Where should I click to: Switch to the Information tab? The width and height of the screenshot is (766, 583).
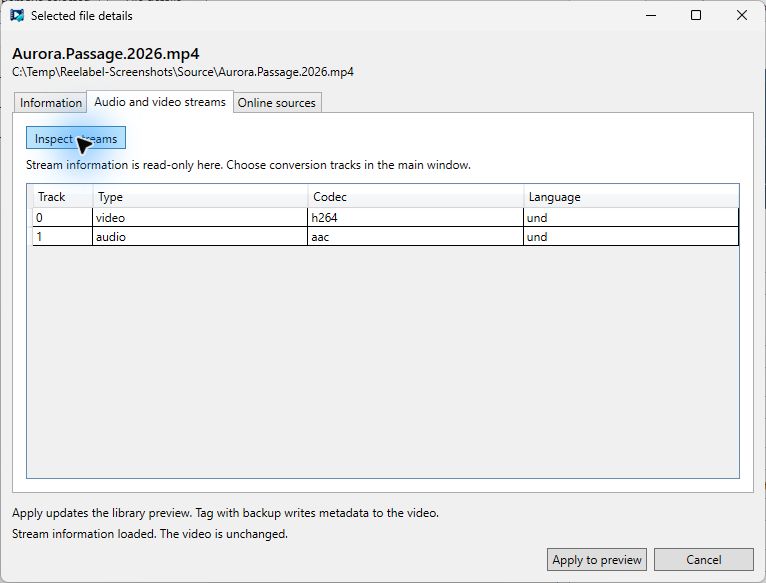click(x=51, y=103)
